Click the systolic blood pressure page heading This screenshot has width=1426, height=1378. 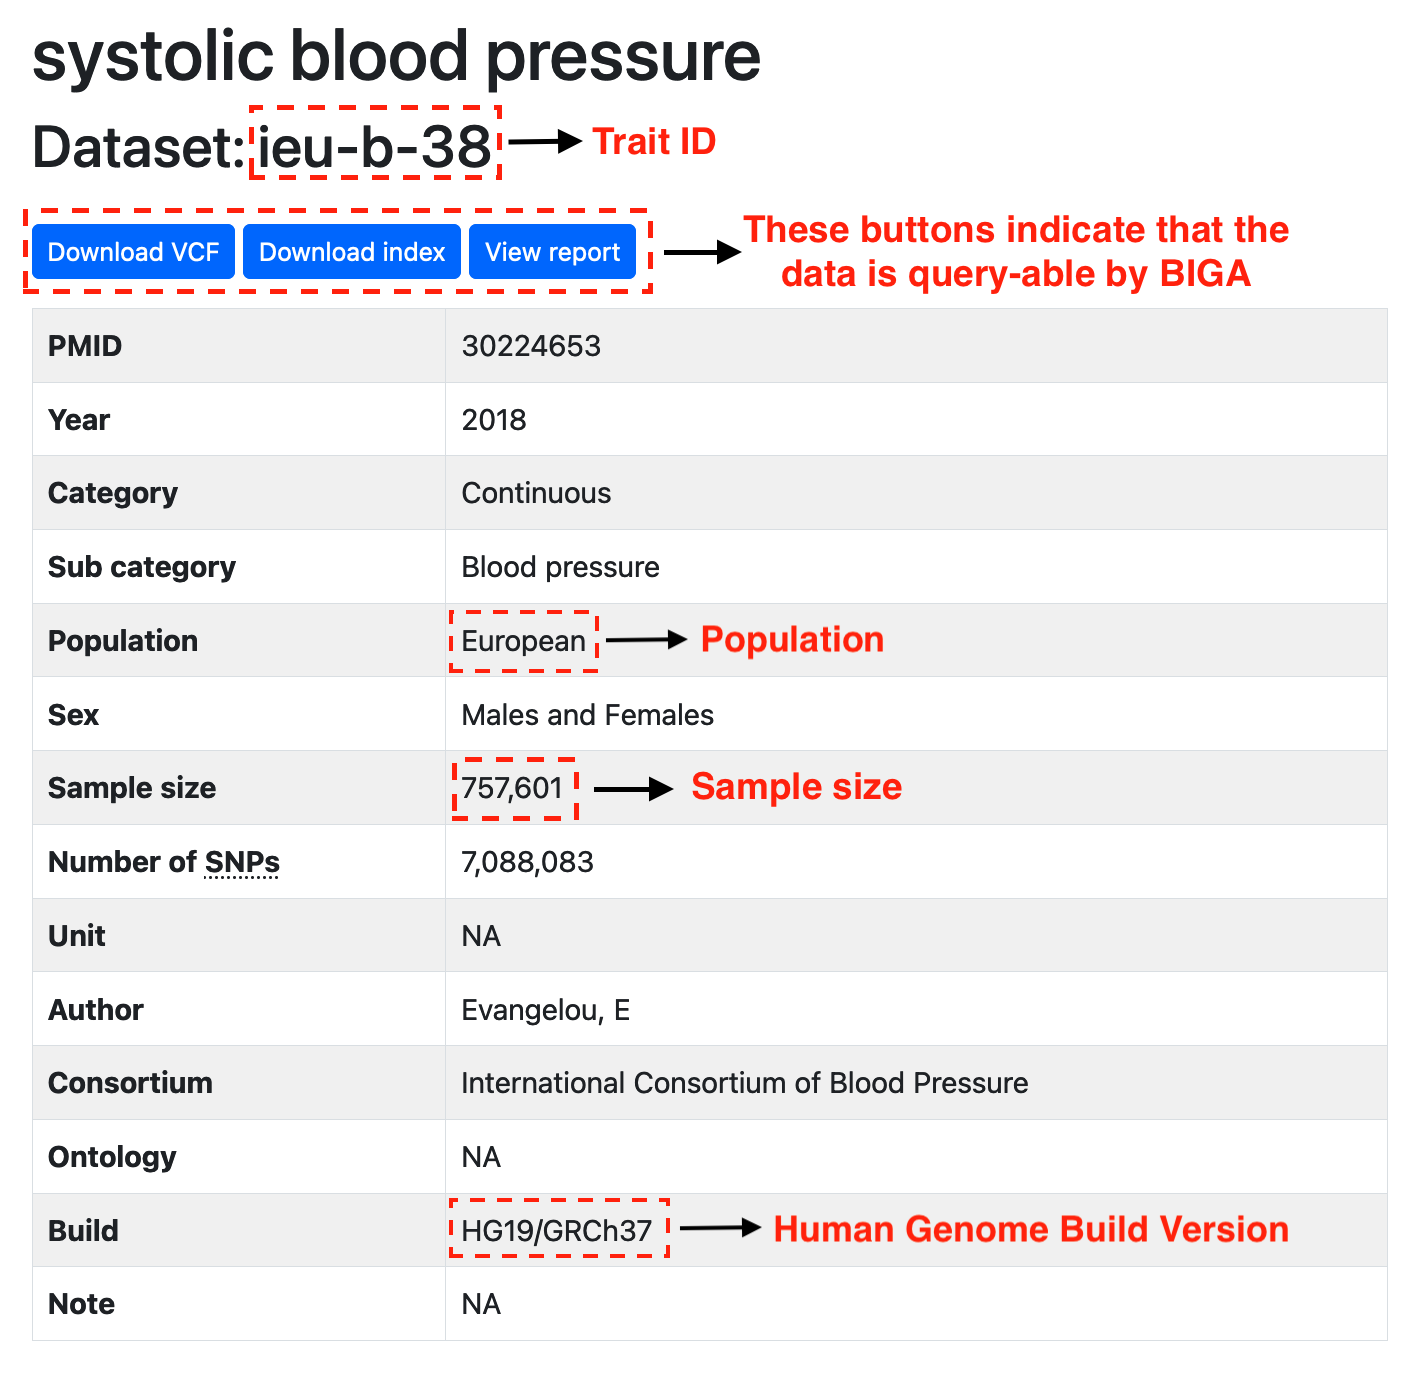point(396,56)
